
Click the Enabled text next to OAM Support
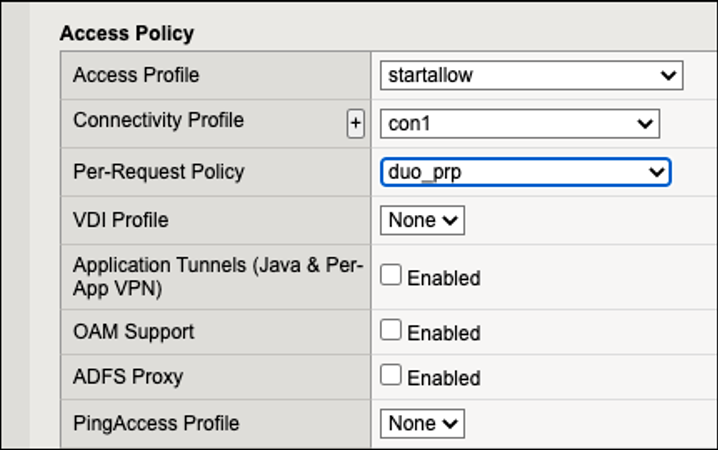(x=443, y=332)
